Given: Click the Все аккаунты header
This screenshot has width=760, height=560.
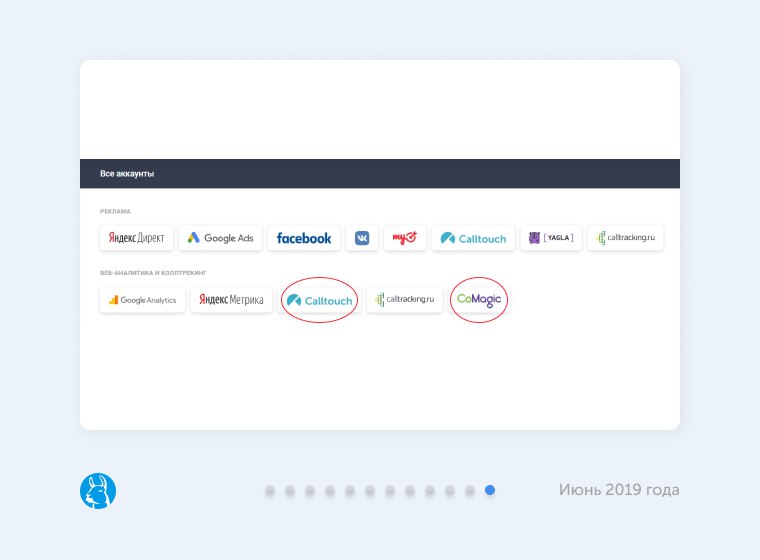Looking at the screenshot, I should (x=127, y=174).
